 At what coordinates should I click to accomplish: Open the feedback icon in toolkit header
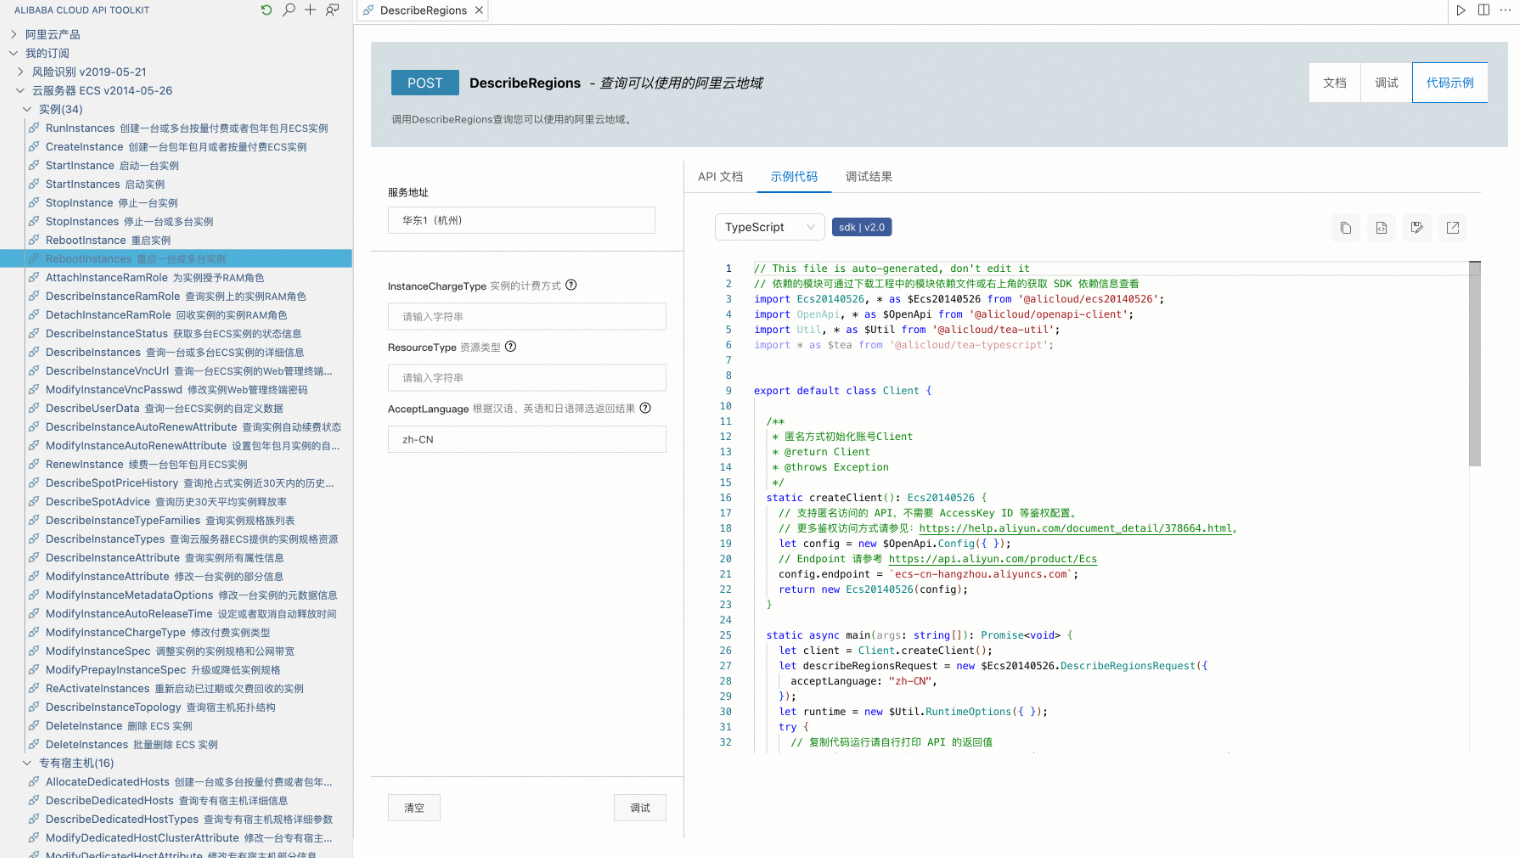pos(333,10)
